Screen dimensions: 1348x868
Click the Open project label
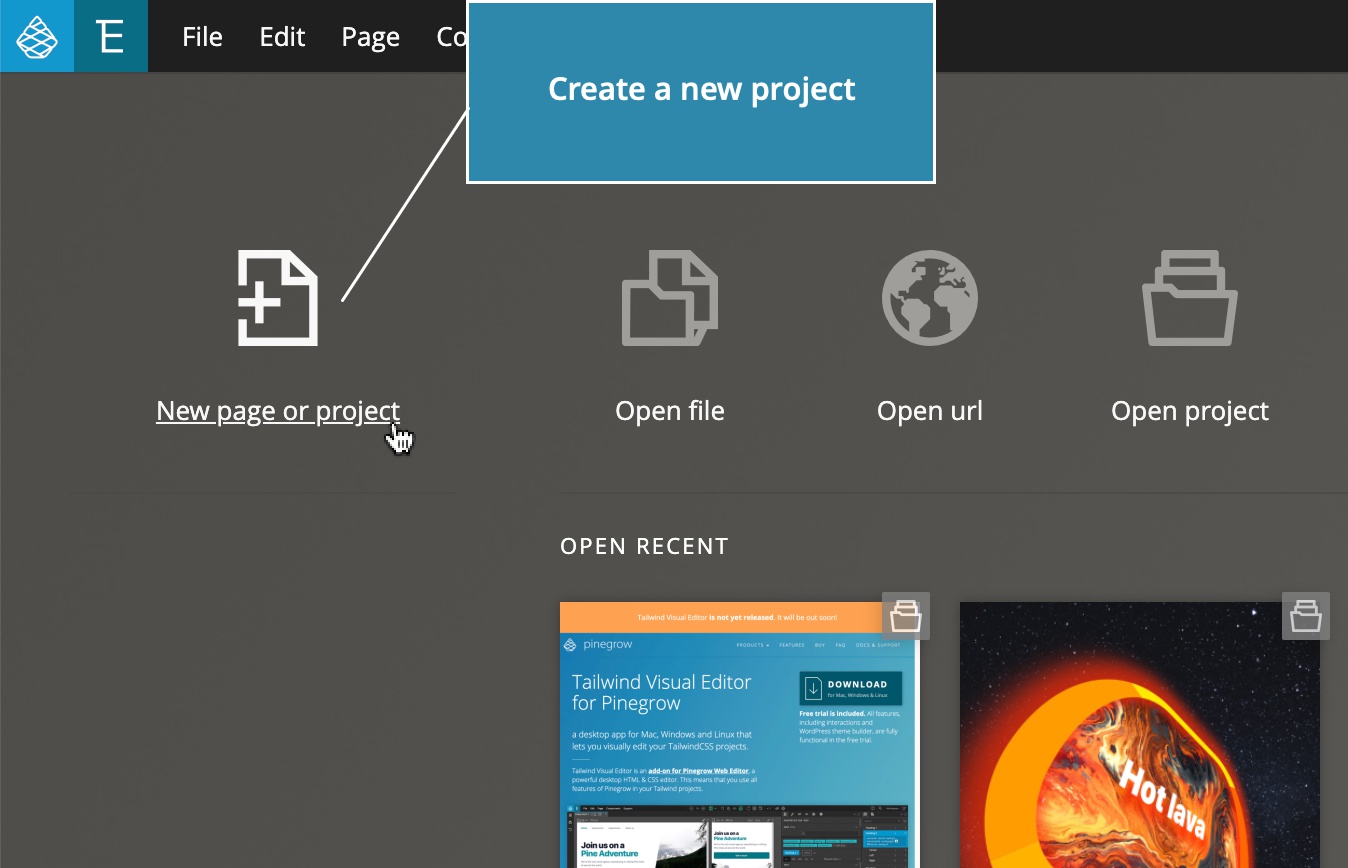(1190, 411)
